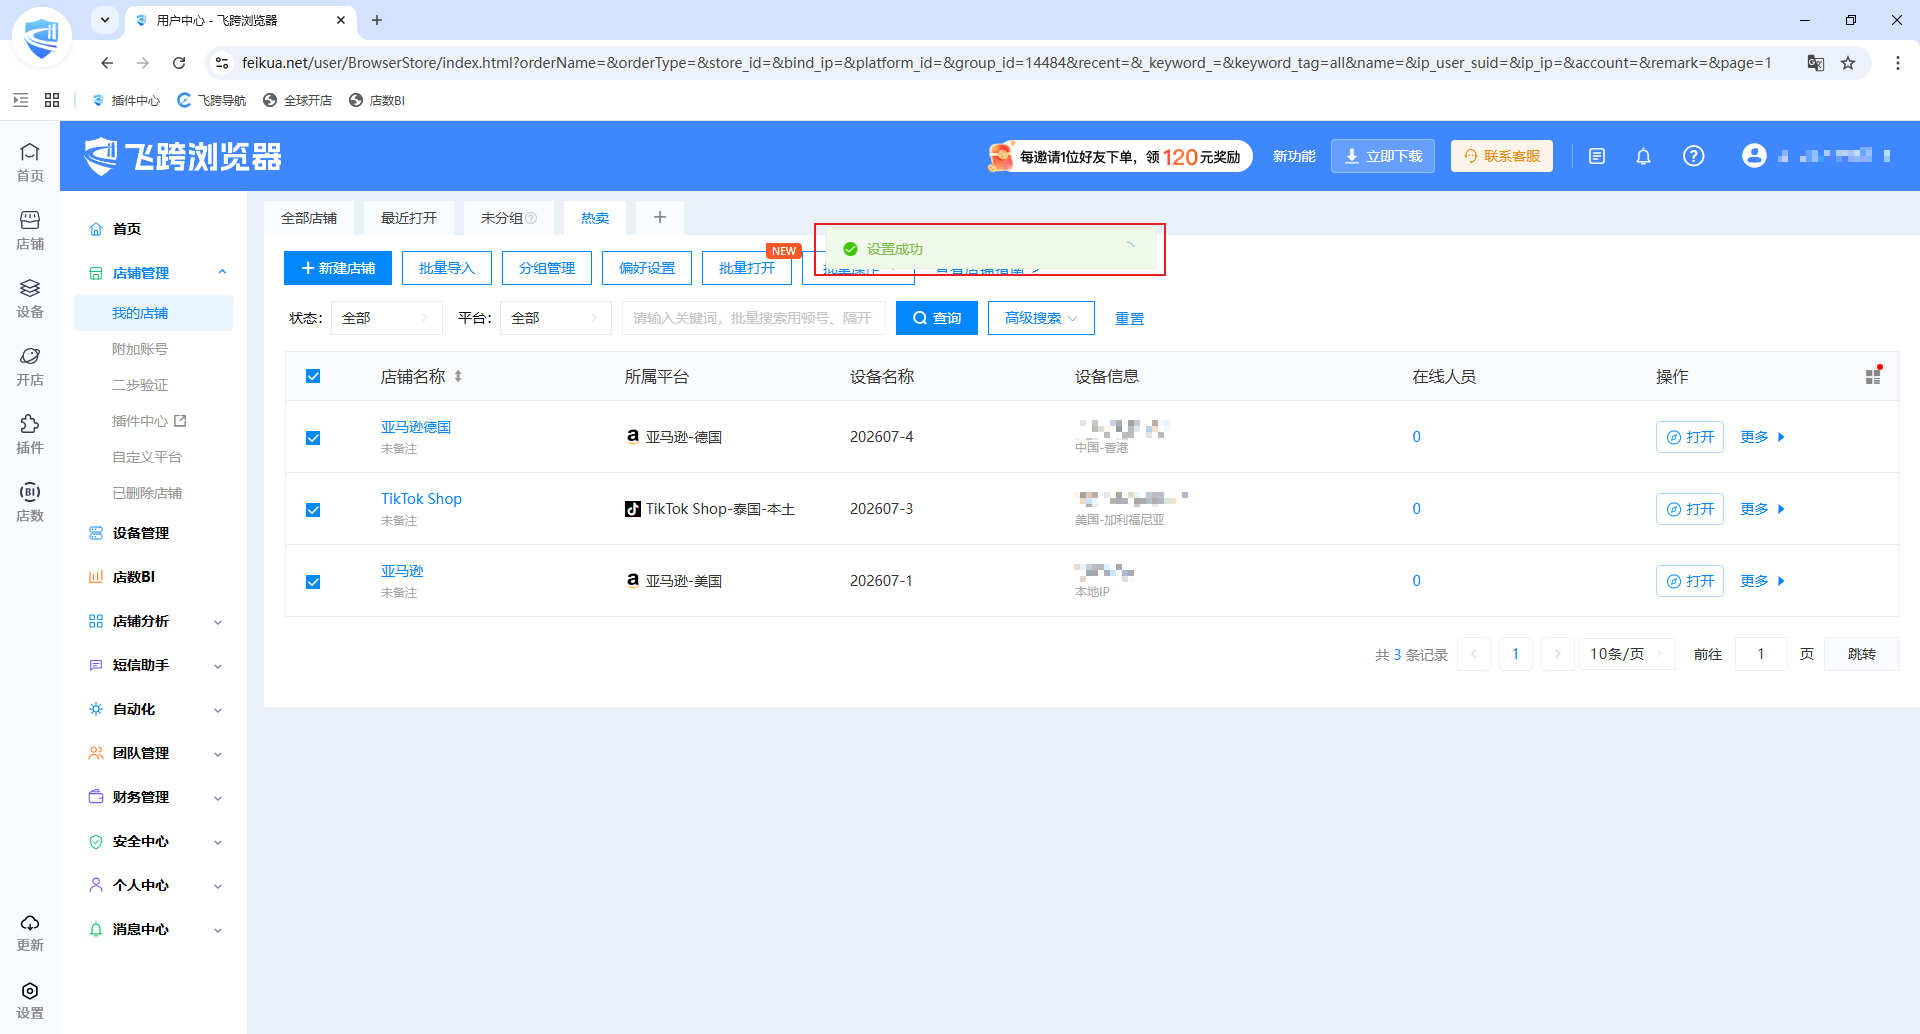Click the keyword search input field
The image size is (1920, 1034).
(x=753, y=318)
